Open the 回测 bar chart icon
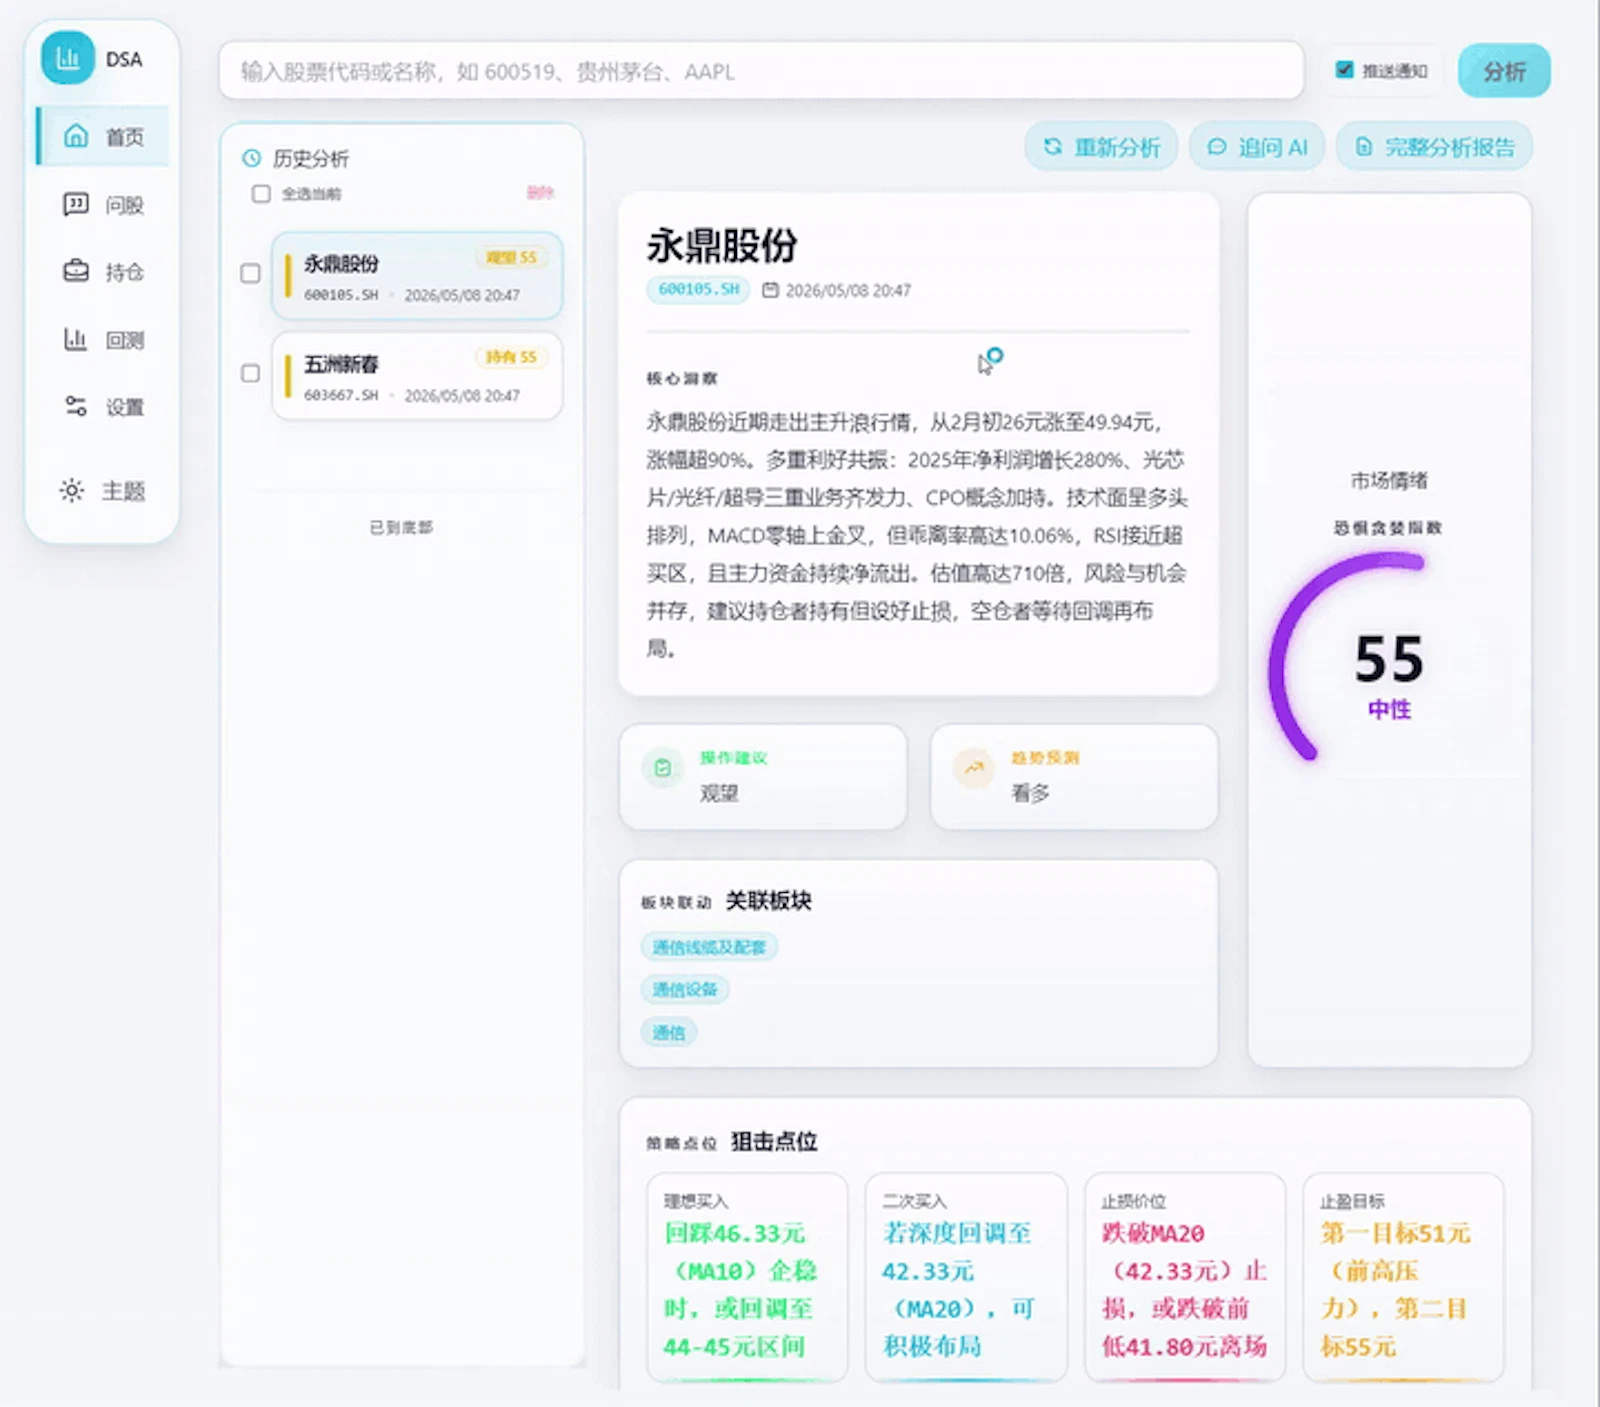The height and width of the screenshot is (1407, 1600). pos(76,339)
